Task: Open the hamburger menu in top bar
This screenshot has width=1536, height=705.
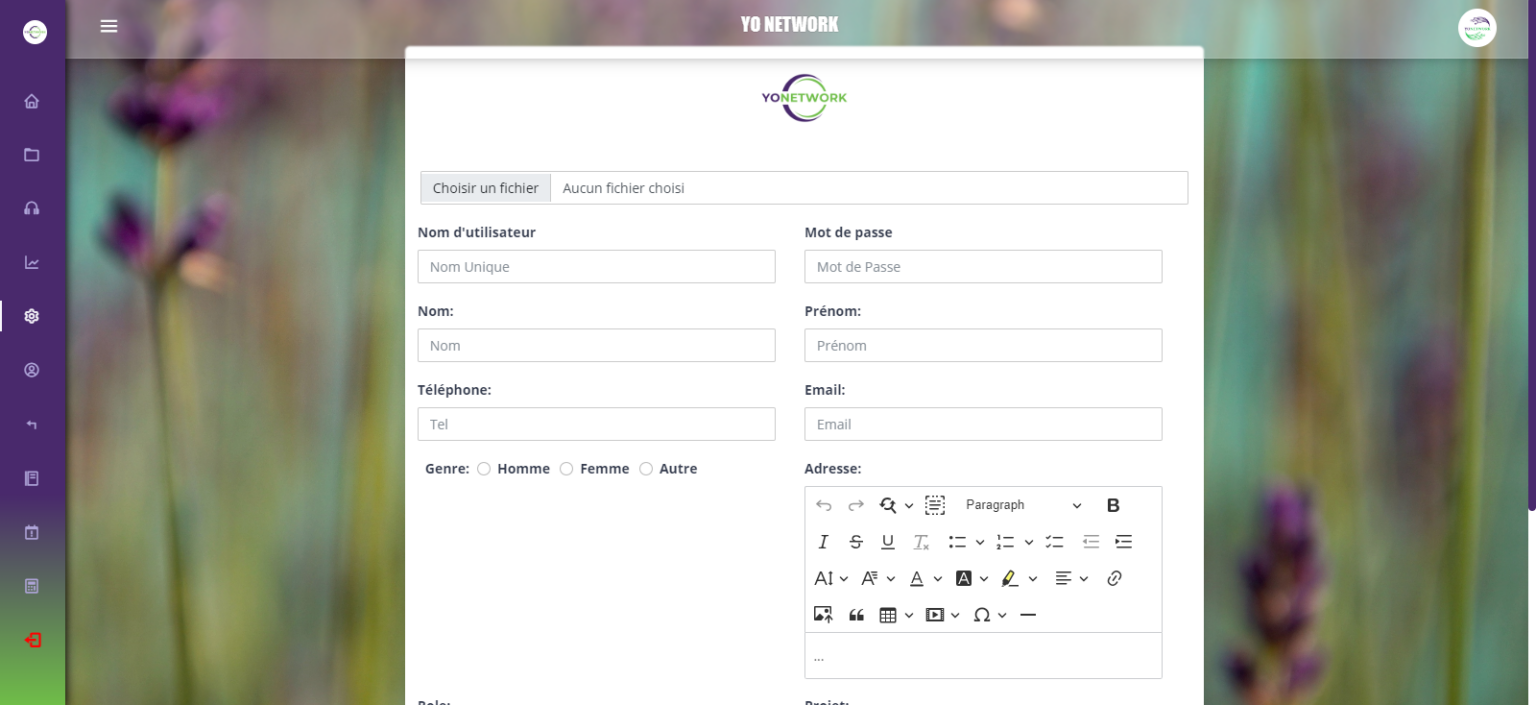Action: pos(109,26)
